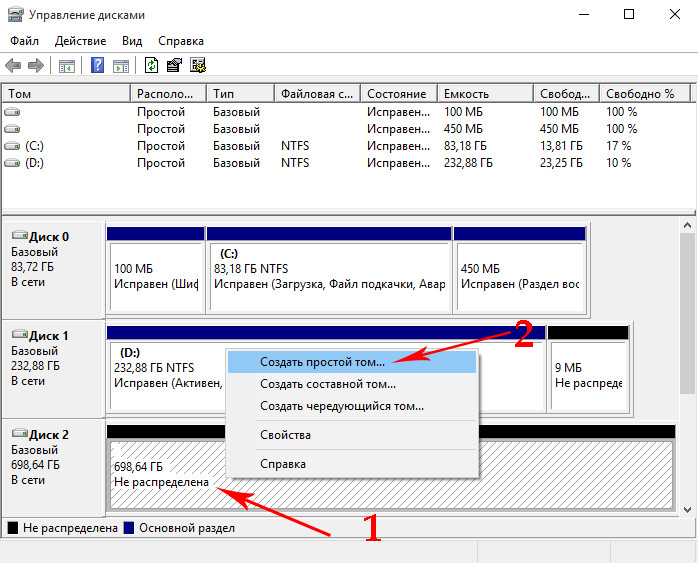Select the 450 МБ recovery partition block
The height and width of the screenshot is (563, 698).
coord(519,270)
